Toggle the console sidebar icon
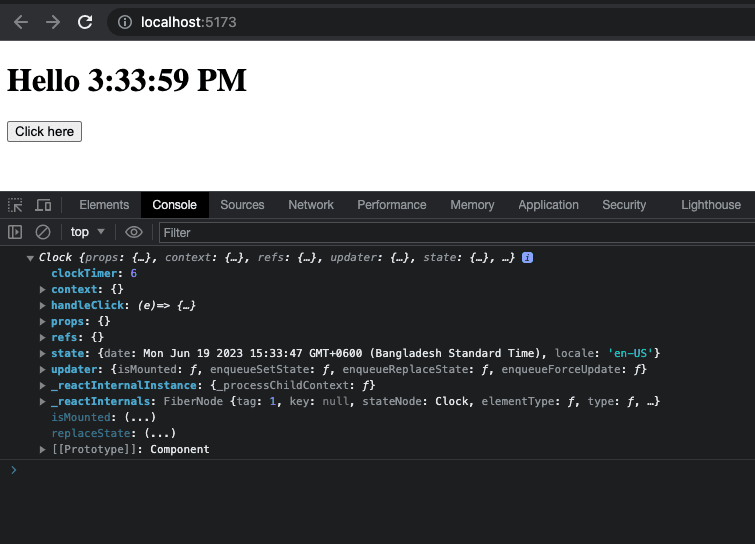The height and width of the screenshot is (544, 755). (15, 233)
